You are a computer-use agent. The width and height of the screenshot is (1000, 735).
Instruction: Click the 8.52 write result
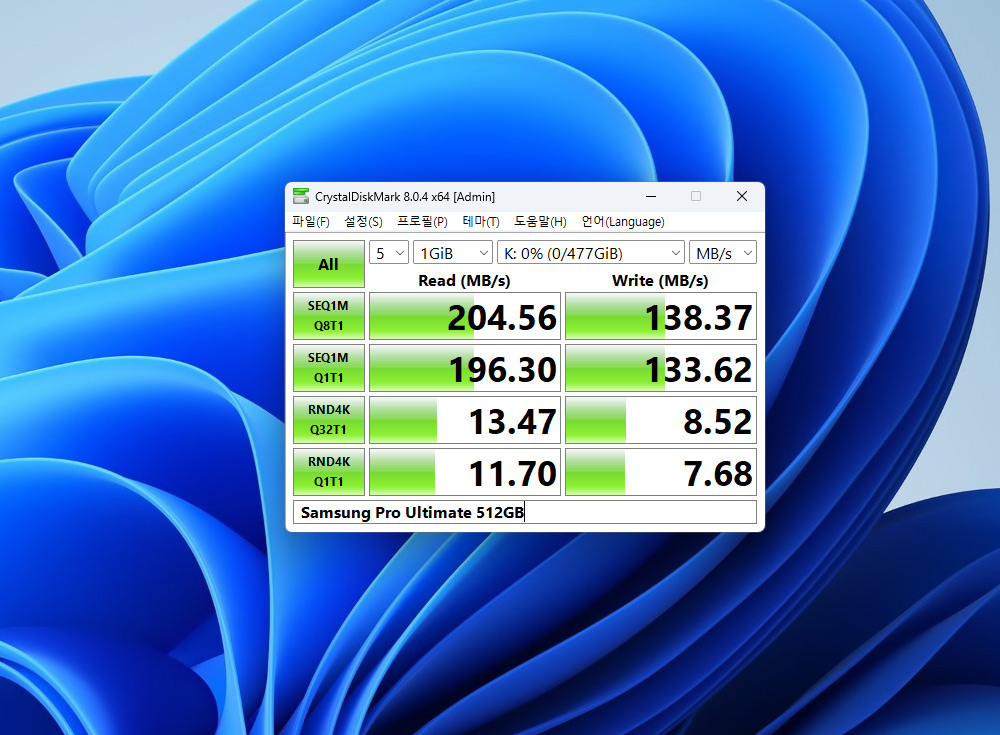tap(661, 420)
